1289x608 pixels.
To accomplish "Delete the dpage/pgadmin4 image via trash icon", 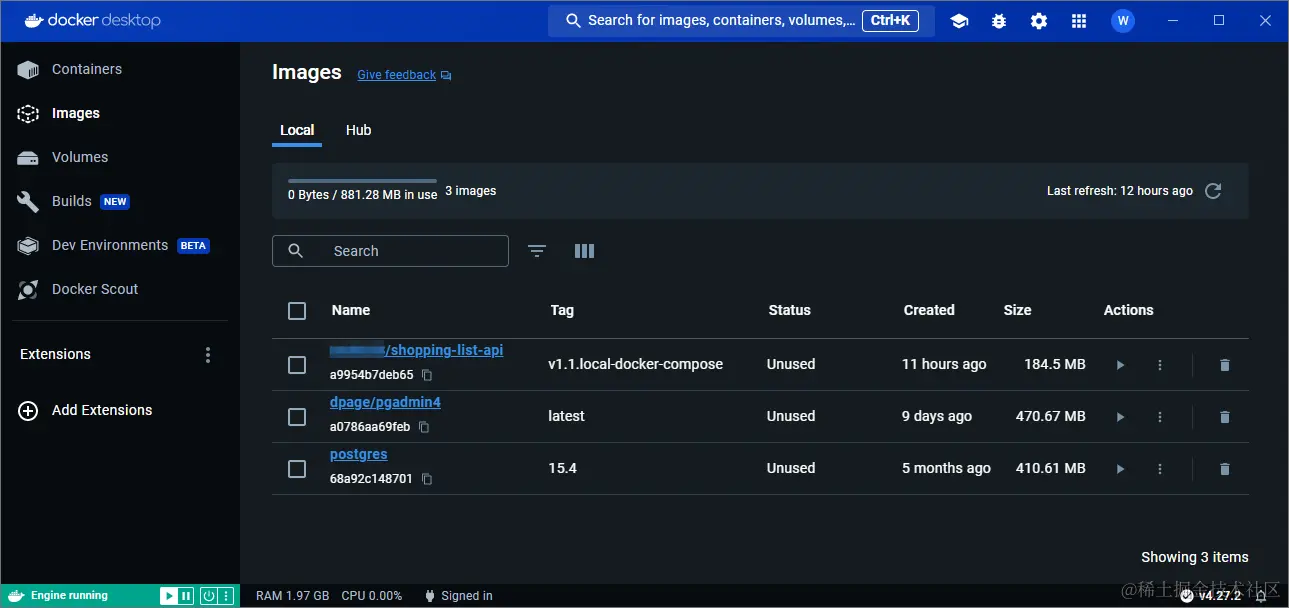I will (1224, 416).
